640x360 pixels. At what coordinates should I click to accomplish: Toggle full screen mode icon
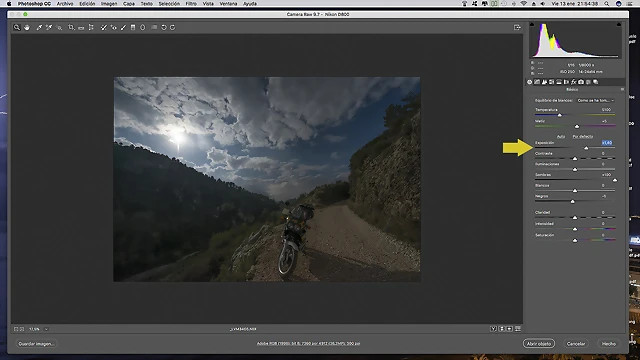pos(517,27)
